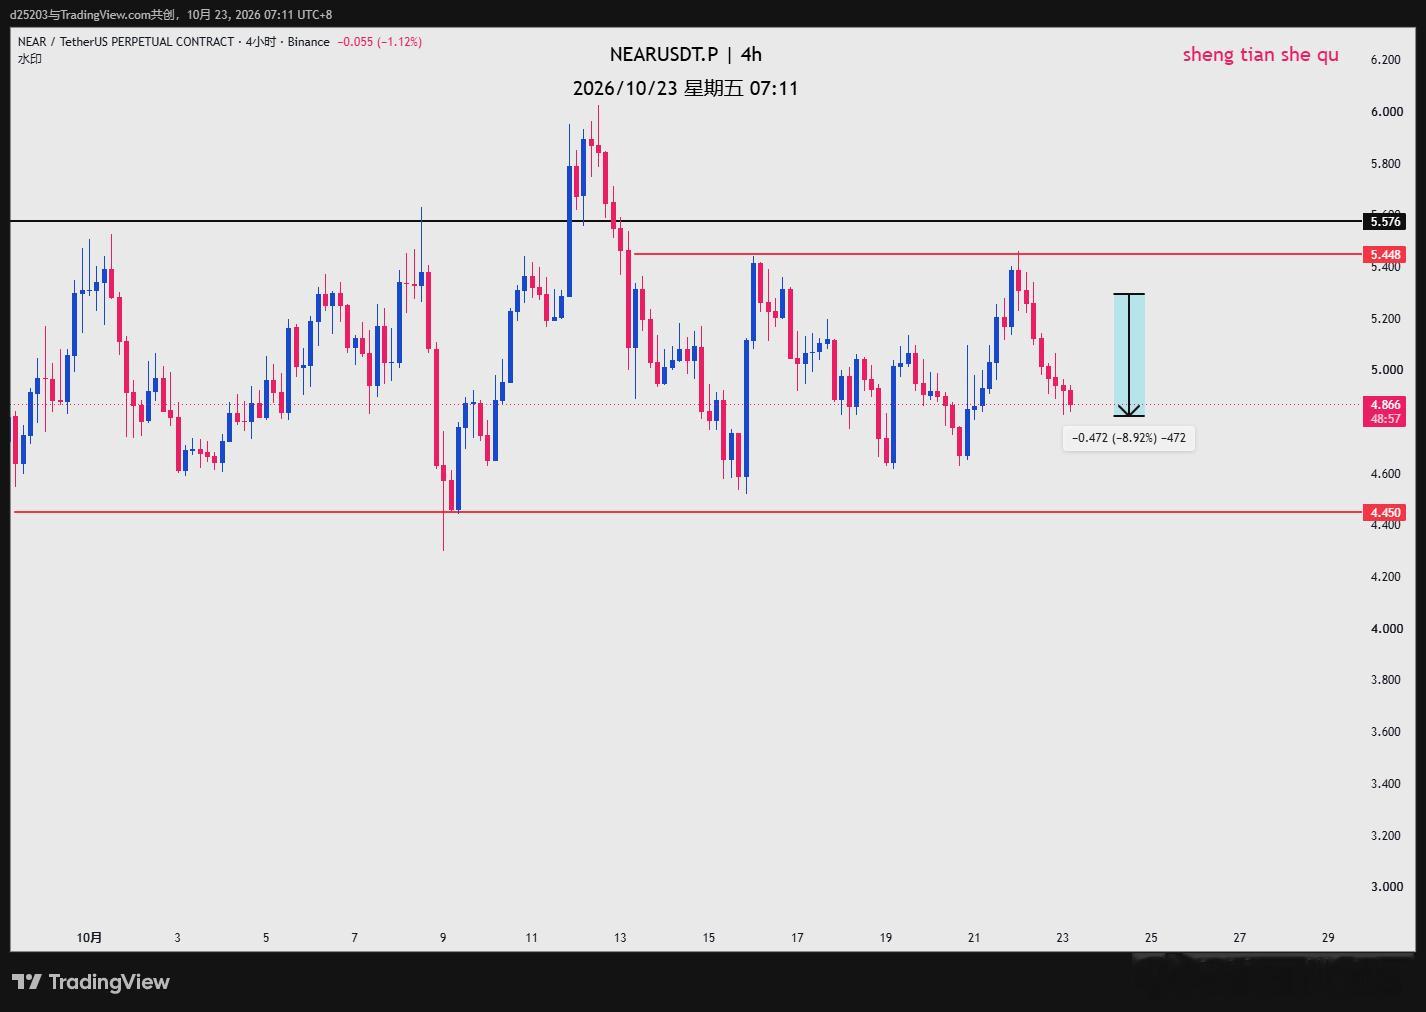
Task: Click the NEAR / TetherUS PERPETUAL CONTRACT symbol legend
Action: click(174, 42)
